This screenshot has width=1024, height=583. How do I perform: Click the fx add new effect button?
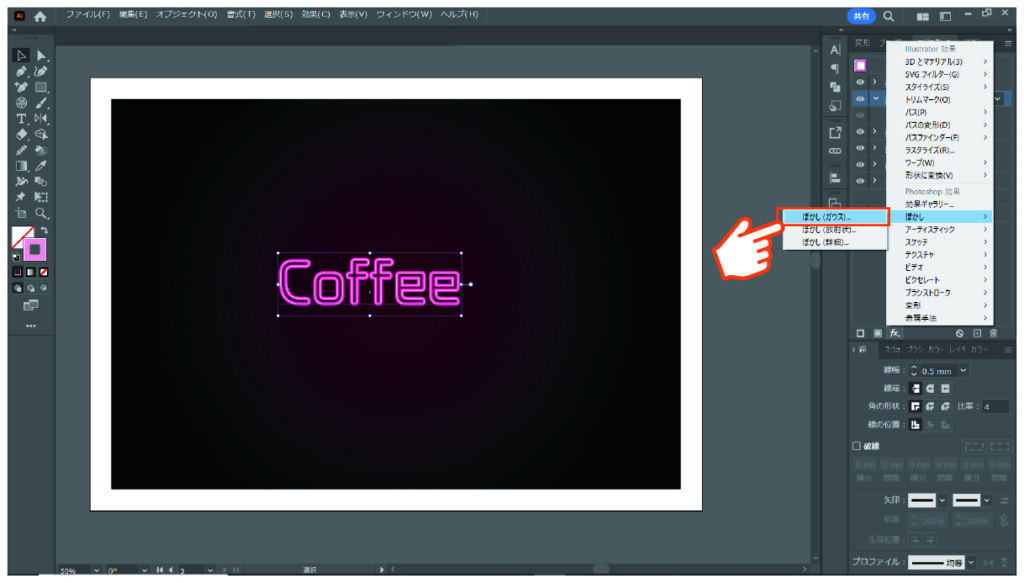(x=895, y=333)
